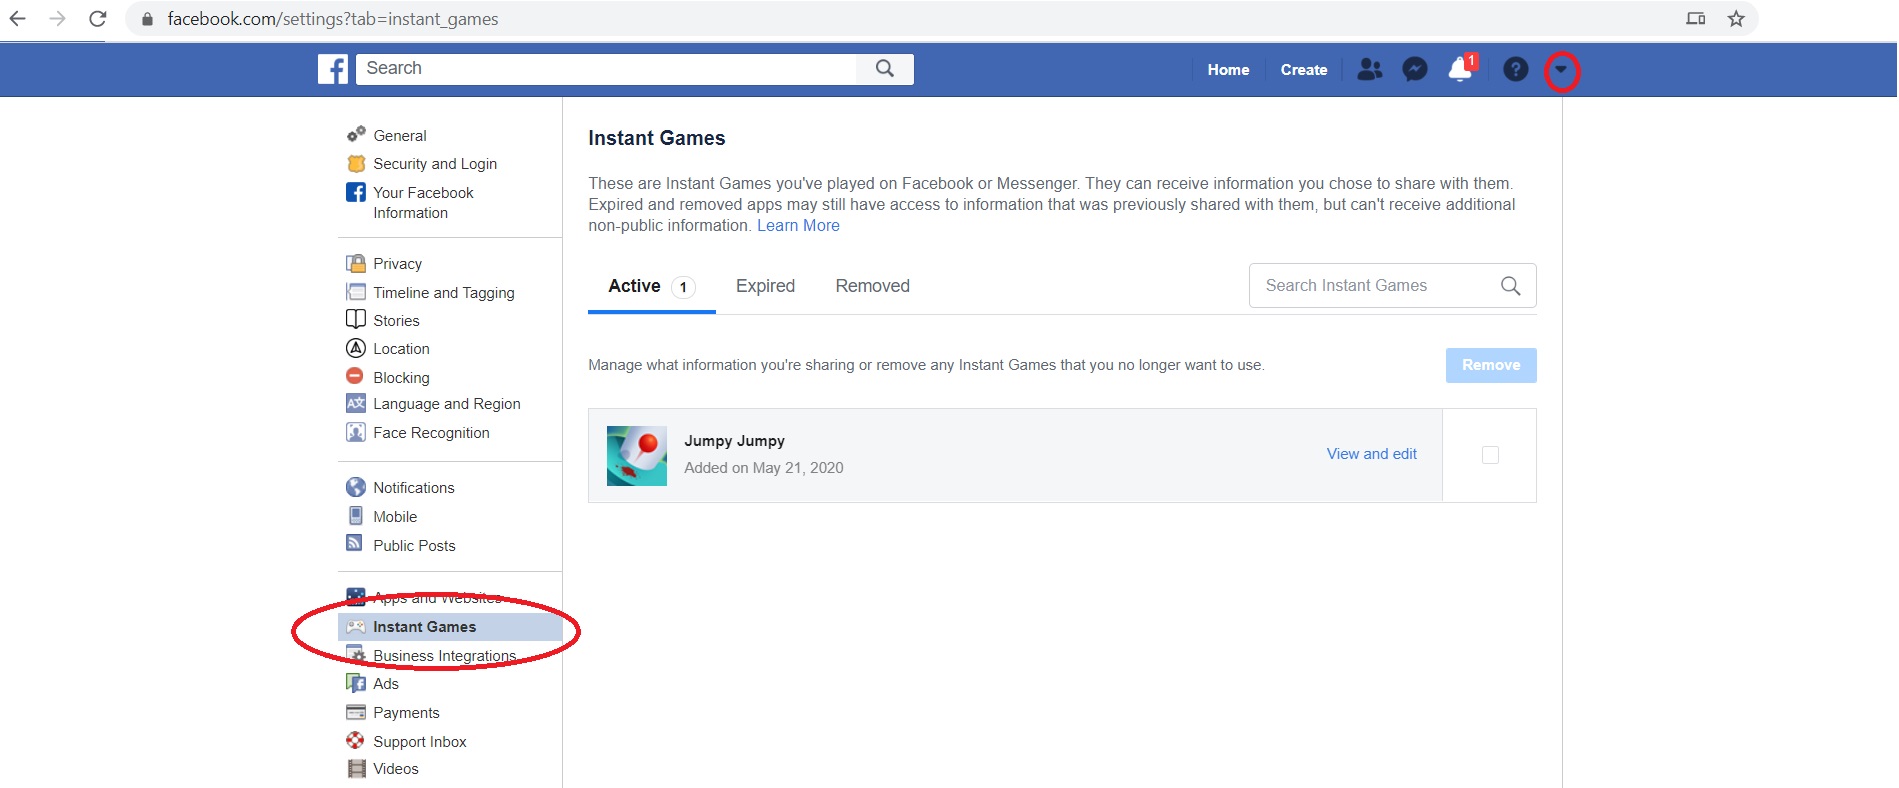Viewport: 1899px width, 788px height.
Task: Click the Security and Login badge icon
Action: (356, 163)
